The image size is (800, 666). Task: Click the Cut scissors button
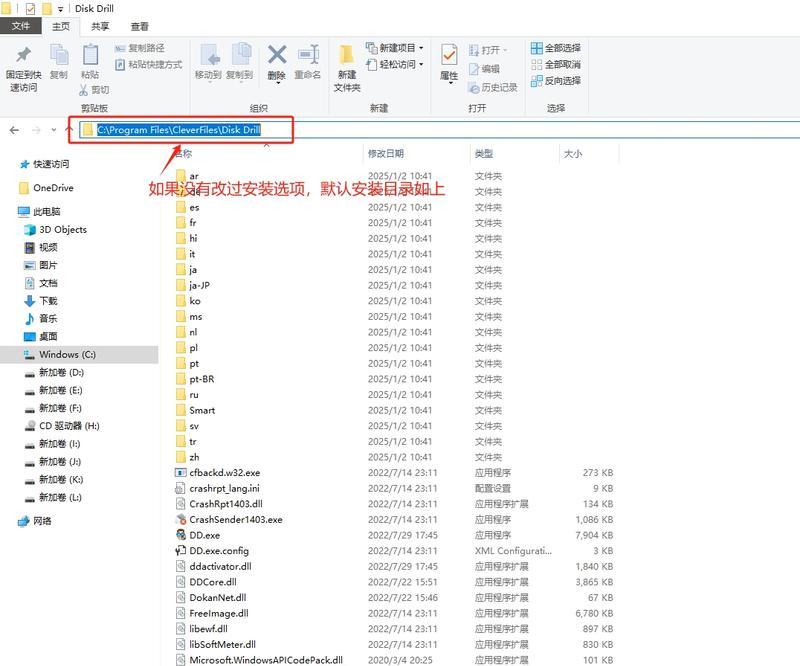94,90
